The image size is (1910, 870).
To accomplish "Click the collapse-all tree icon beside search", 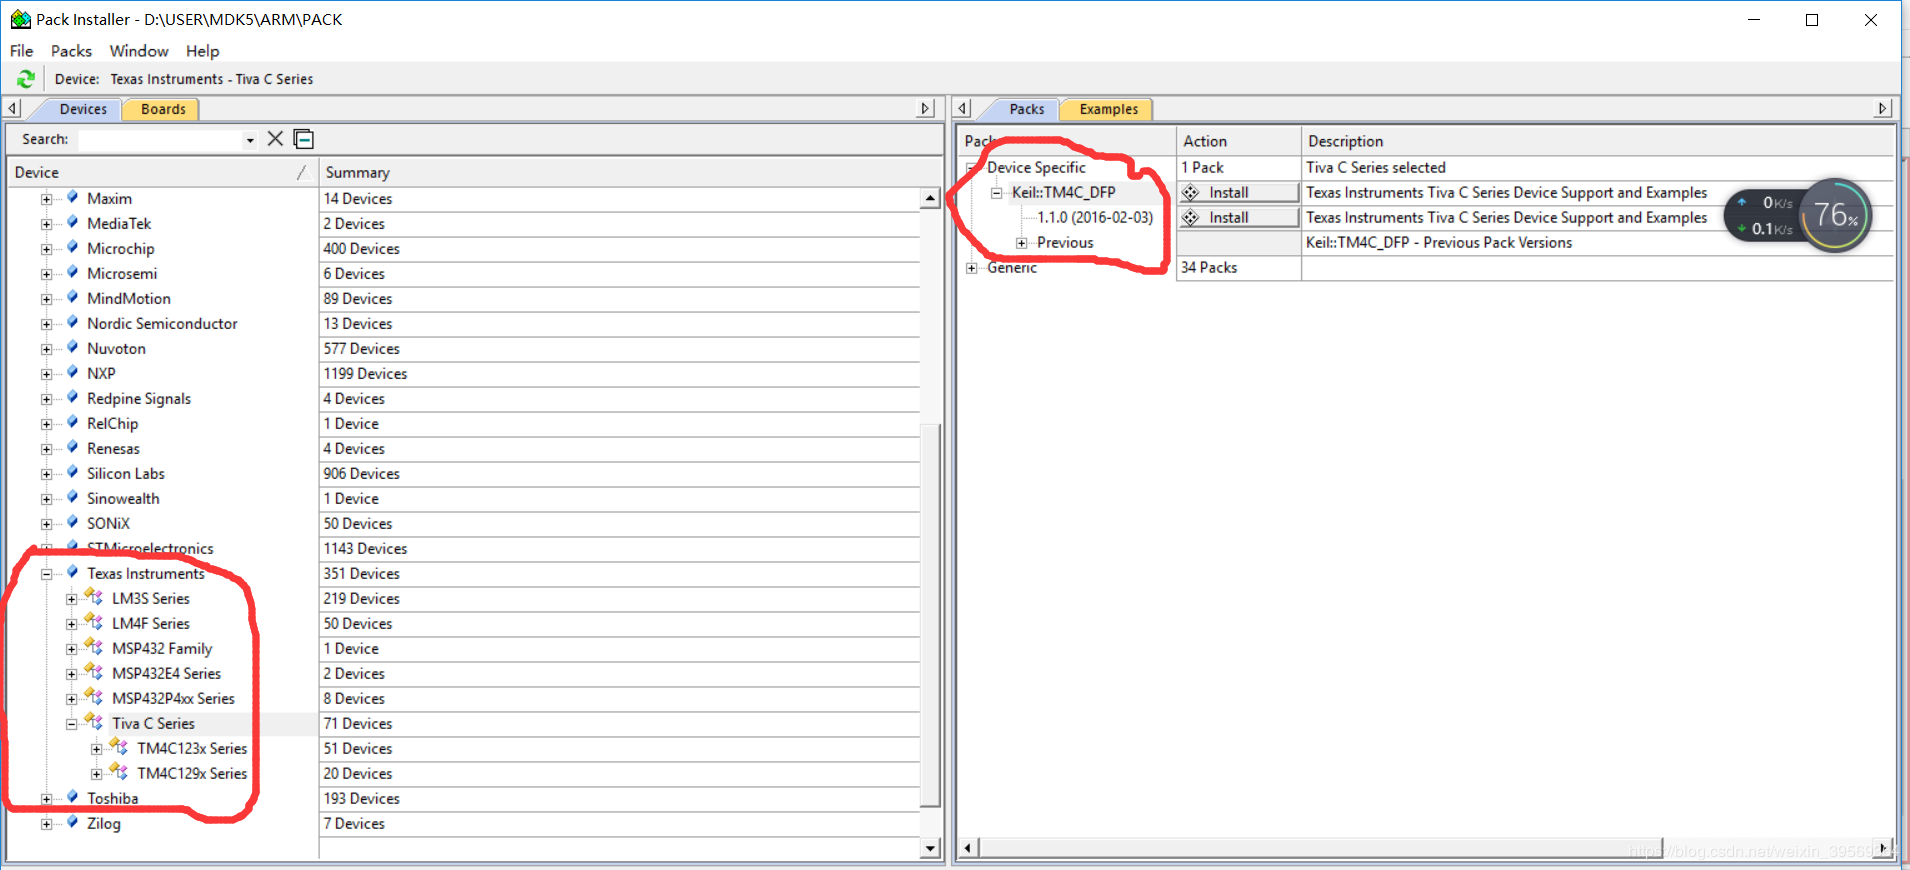I will [304, 139].
